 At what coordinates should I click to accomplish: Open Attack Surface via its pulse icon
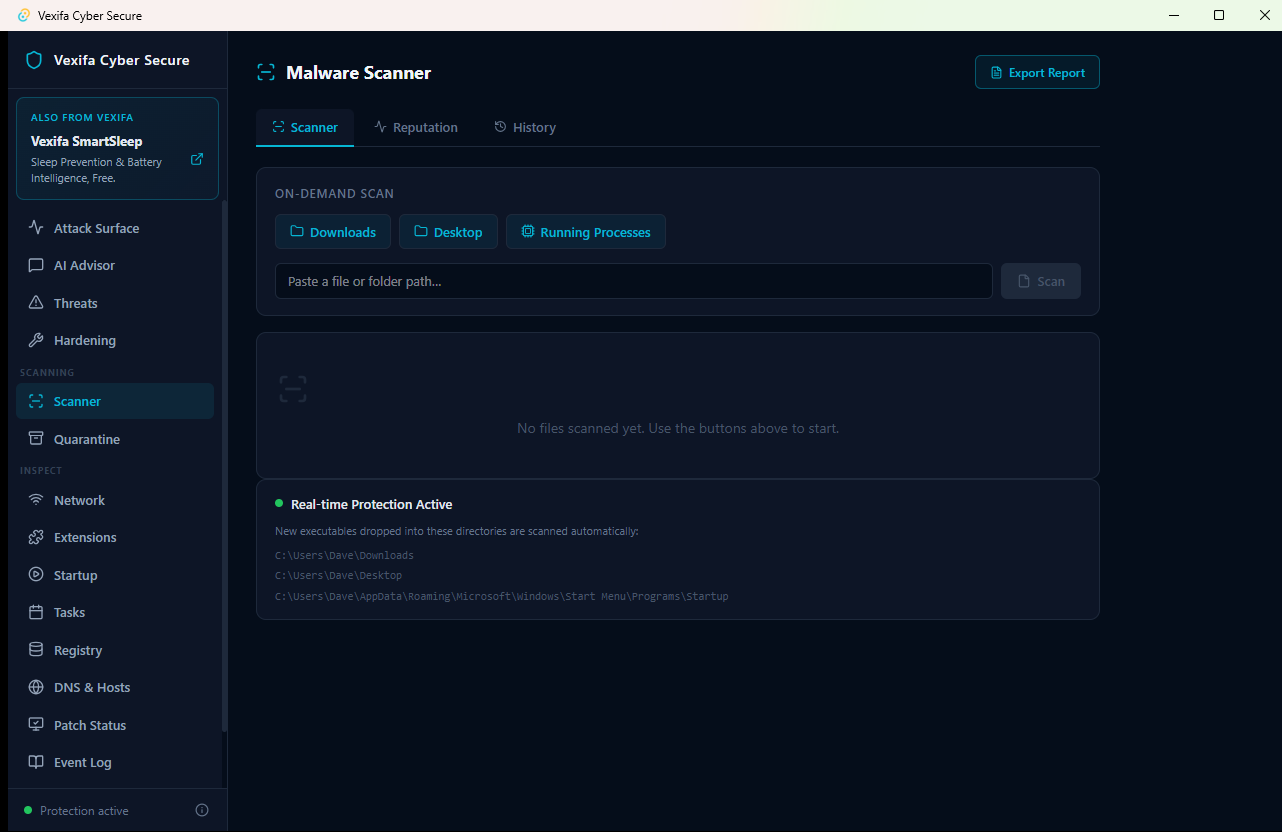36,228
